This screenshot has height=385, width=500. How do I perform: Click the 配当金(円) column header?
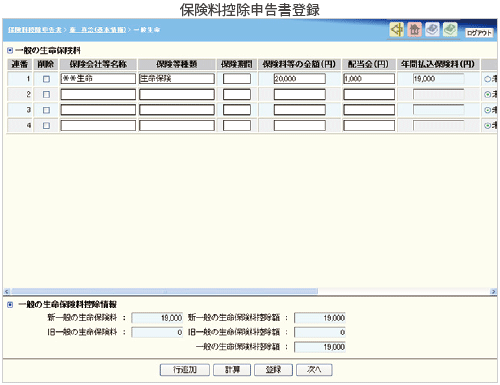[x=369, y=64]
